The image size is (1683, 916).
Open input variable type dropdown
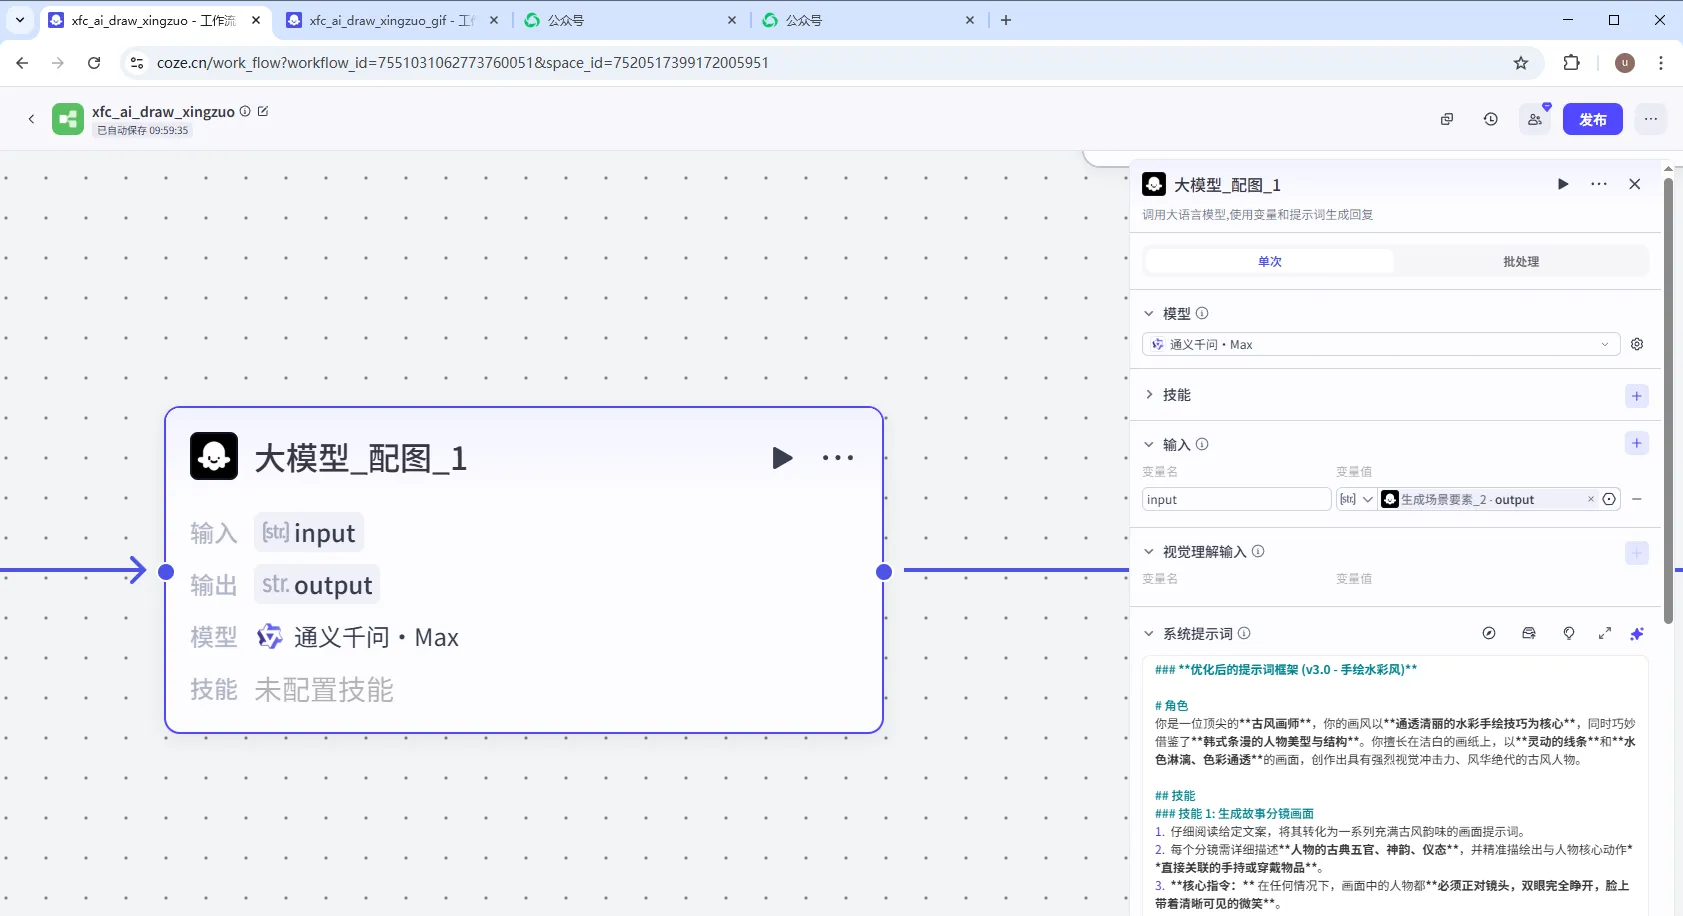(x=1356, y=499)
